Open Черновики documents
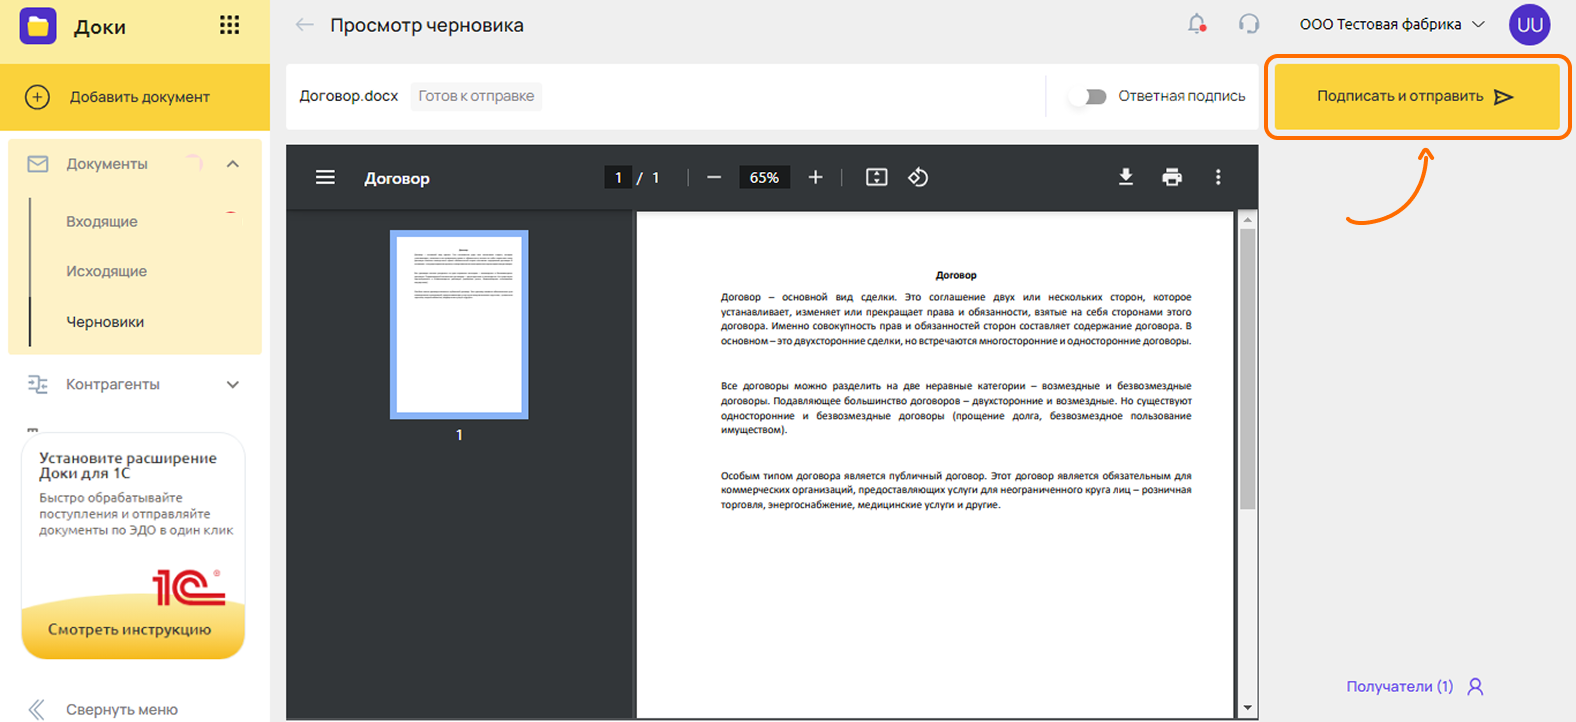Screen dimensions: 1576x722 pos(105,322)
